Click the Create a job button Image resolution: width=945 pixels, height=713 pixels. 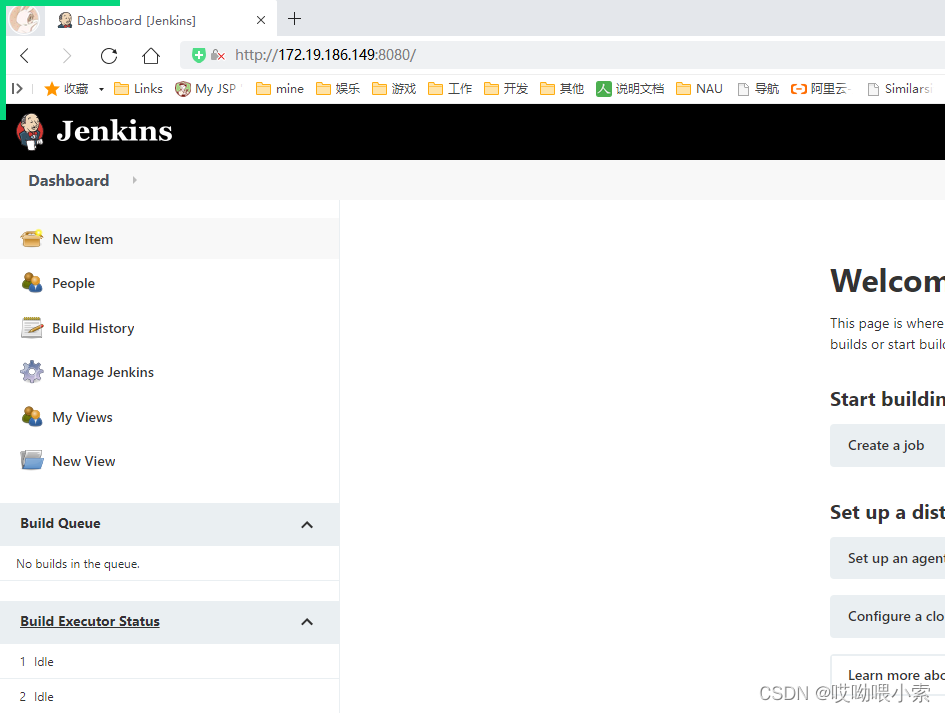(887, 445)
